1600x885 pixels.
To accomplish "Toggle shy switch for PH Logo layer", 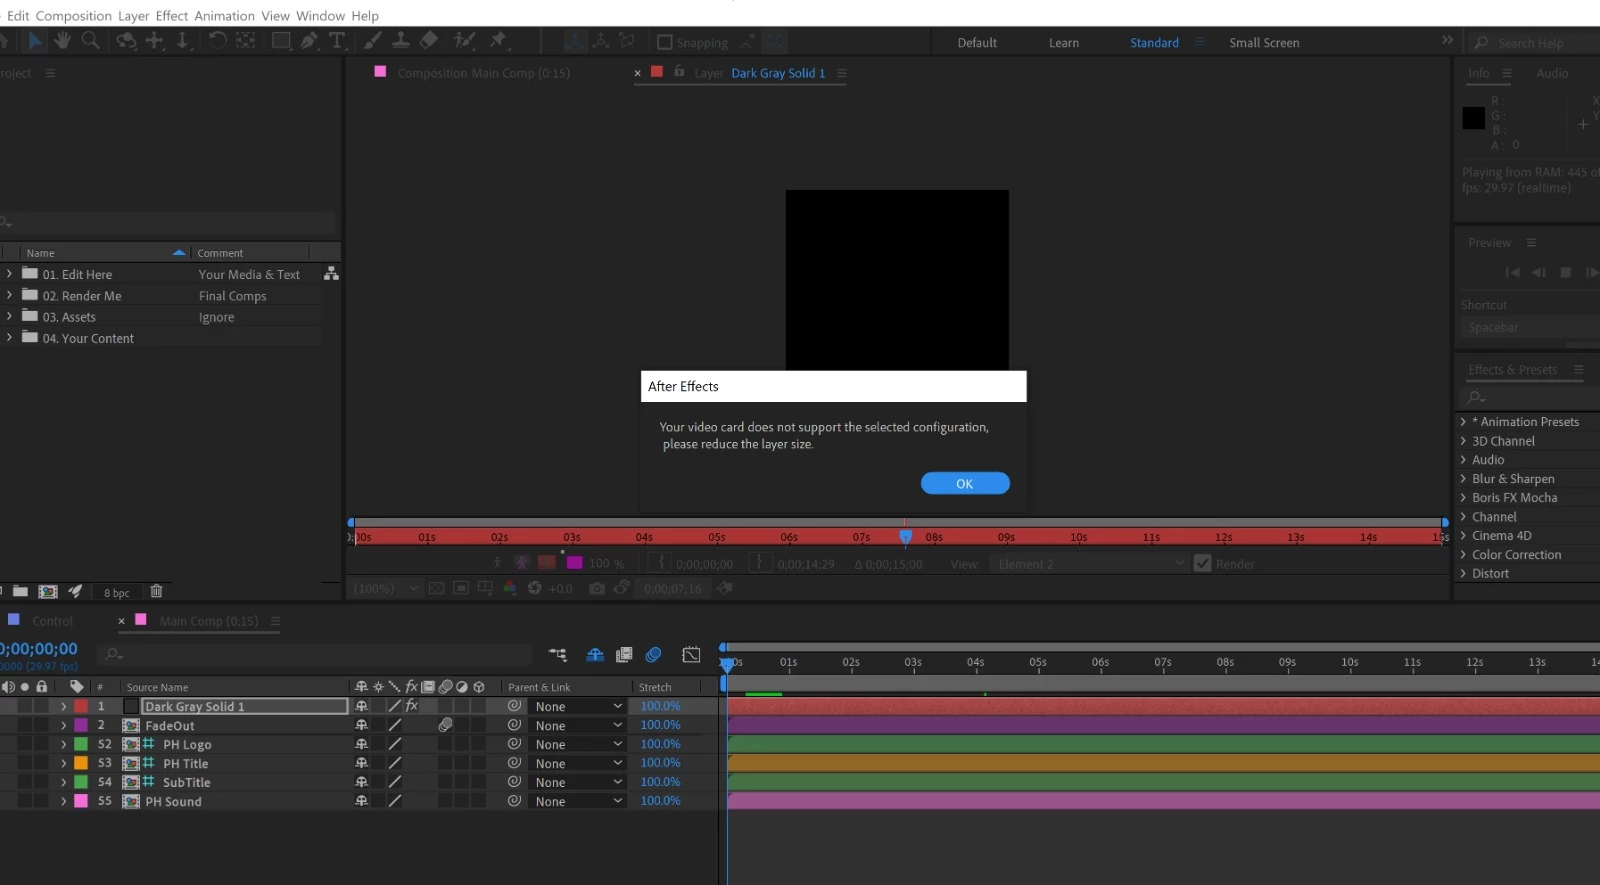I will click(361, 744).
